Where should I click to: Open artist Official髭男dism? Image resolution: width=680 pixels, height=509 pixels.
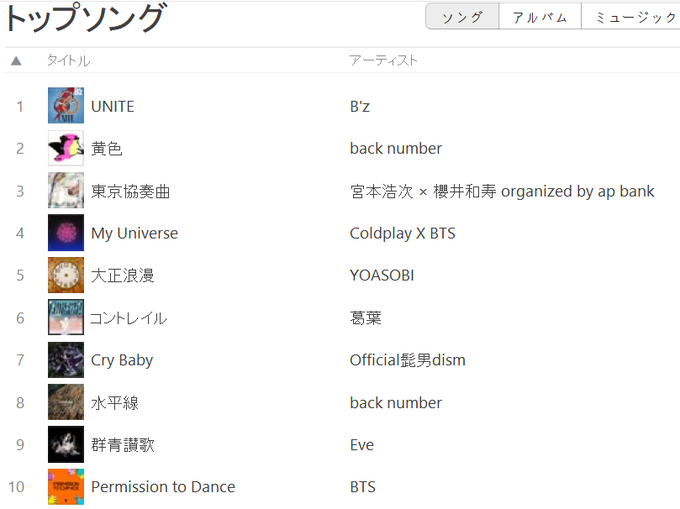[x=408, y=360]
